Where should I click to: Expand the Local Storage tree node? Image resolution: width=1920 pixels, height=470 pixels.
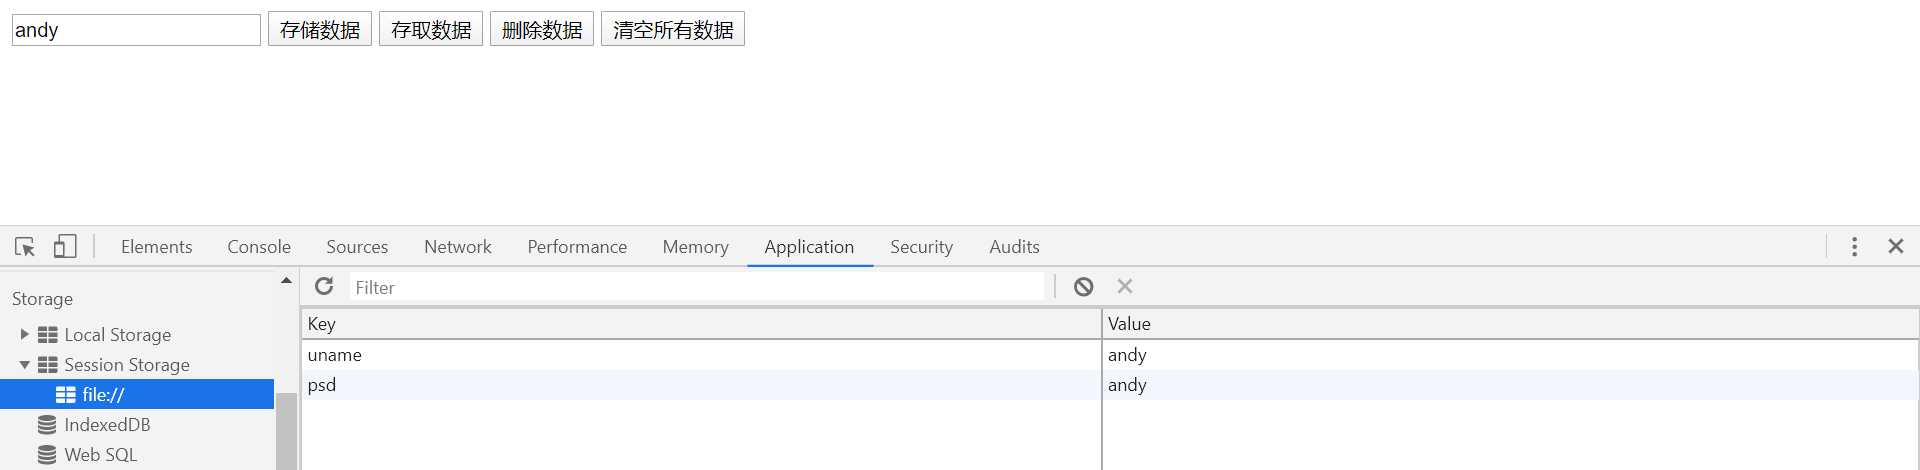coord(25,335)
